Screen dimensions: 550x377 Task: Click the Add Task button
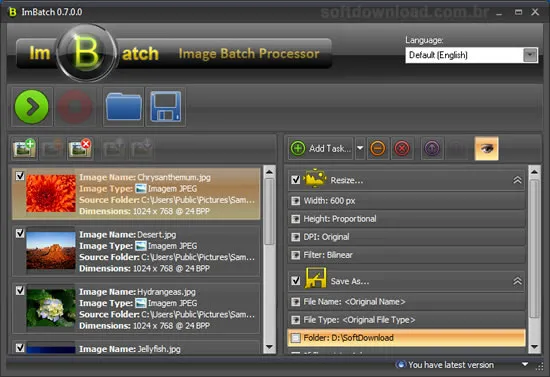point(321,148)
